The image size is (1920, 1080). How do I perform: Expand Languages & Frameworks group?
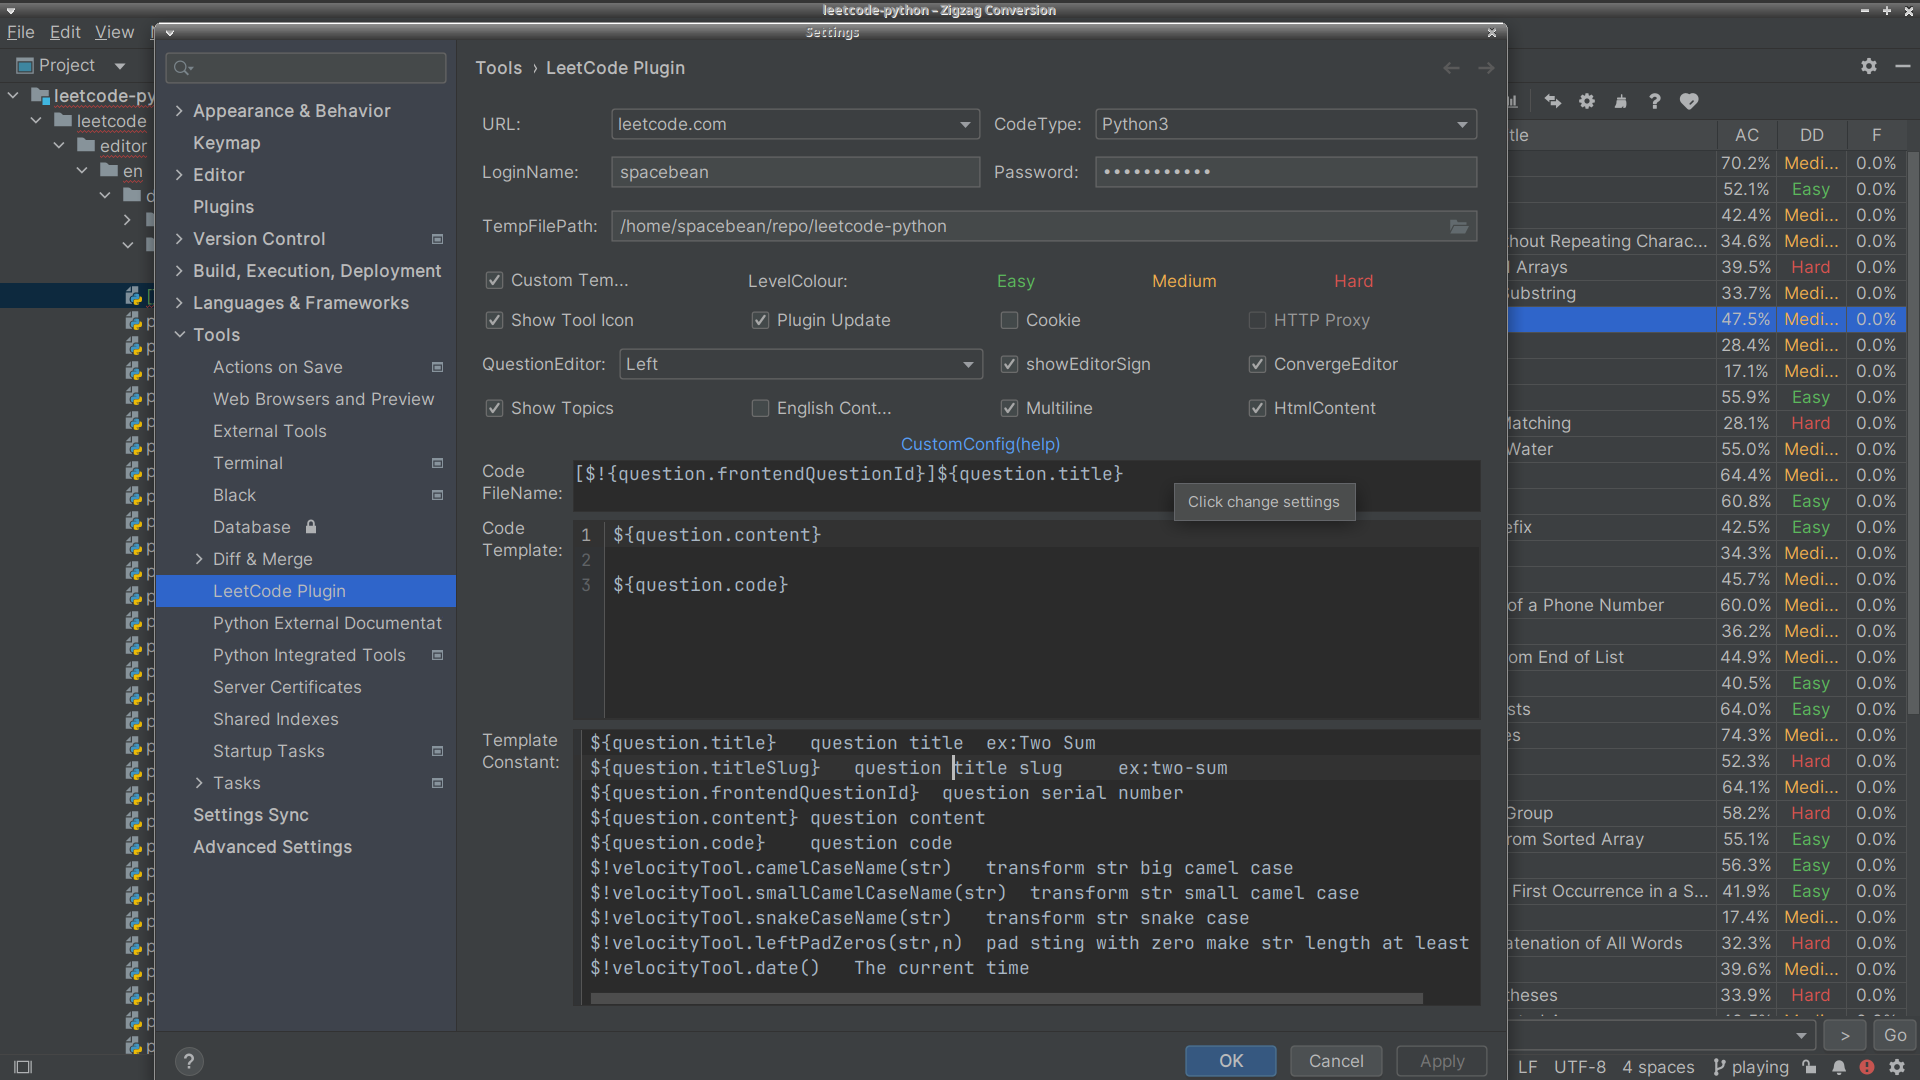coord(179,303)
